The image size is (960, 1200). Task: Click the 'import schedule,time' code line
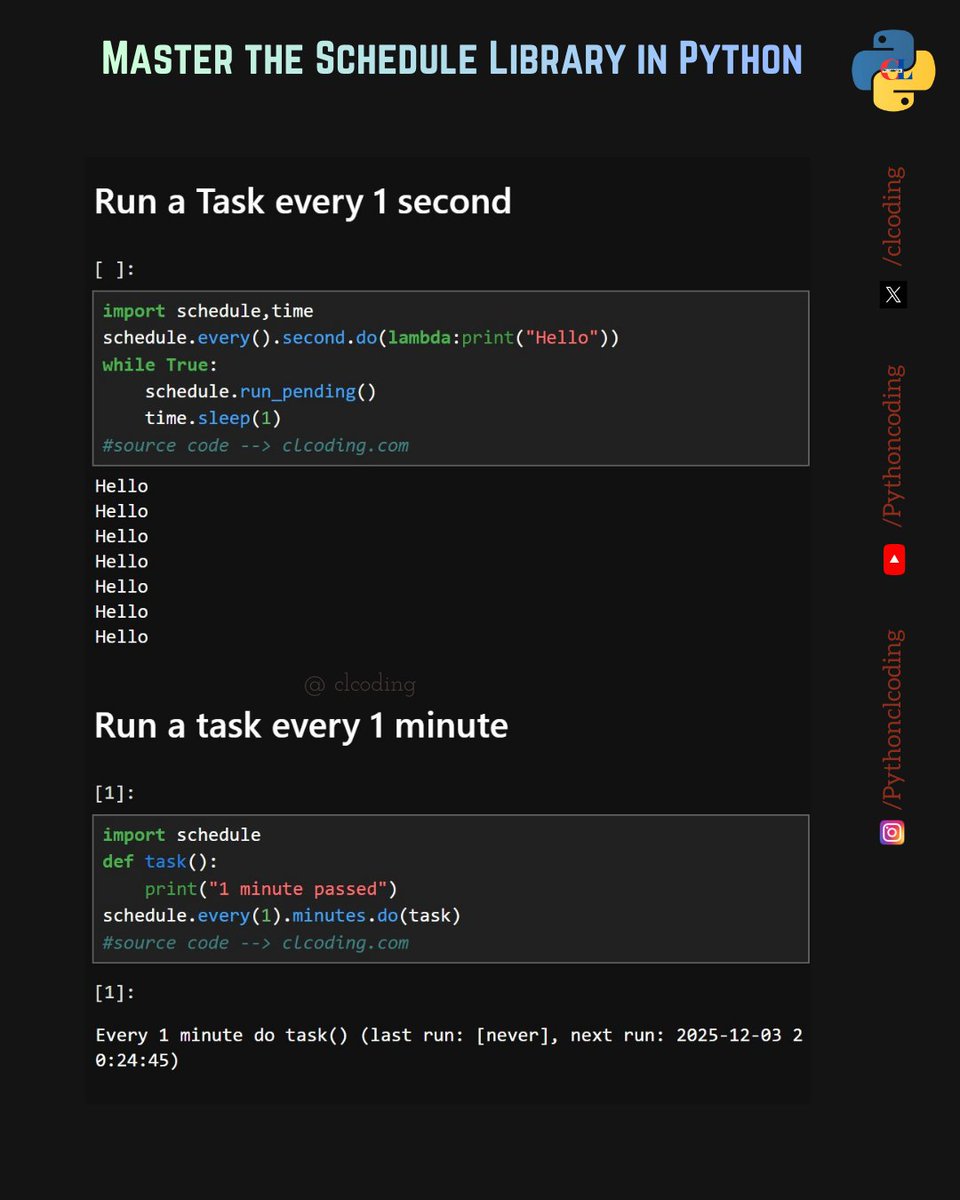pyautogui.click(x=208, y=311)
